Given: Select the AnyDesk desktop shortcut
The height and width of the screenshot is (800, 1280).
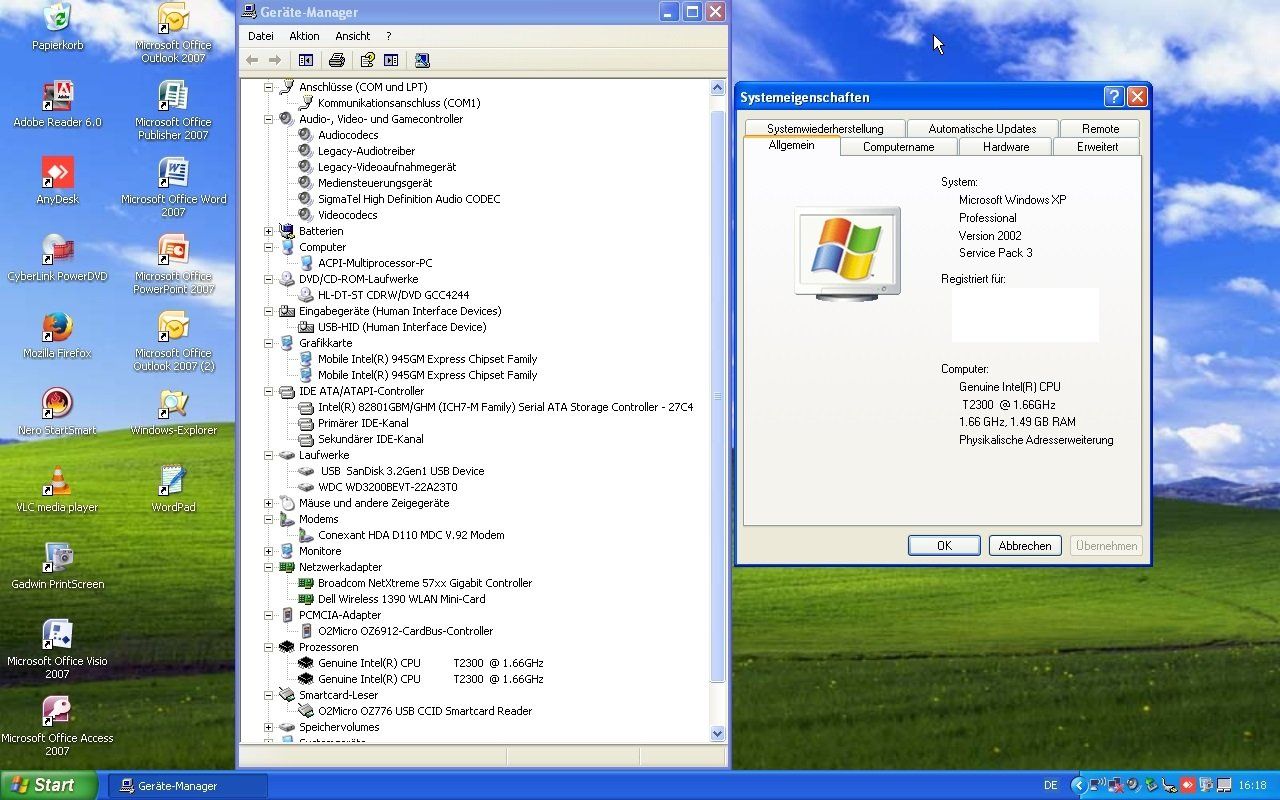Looking at the screenshot, I should [57, 181].
